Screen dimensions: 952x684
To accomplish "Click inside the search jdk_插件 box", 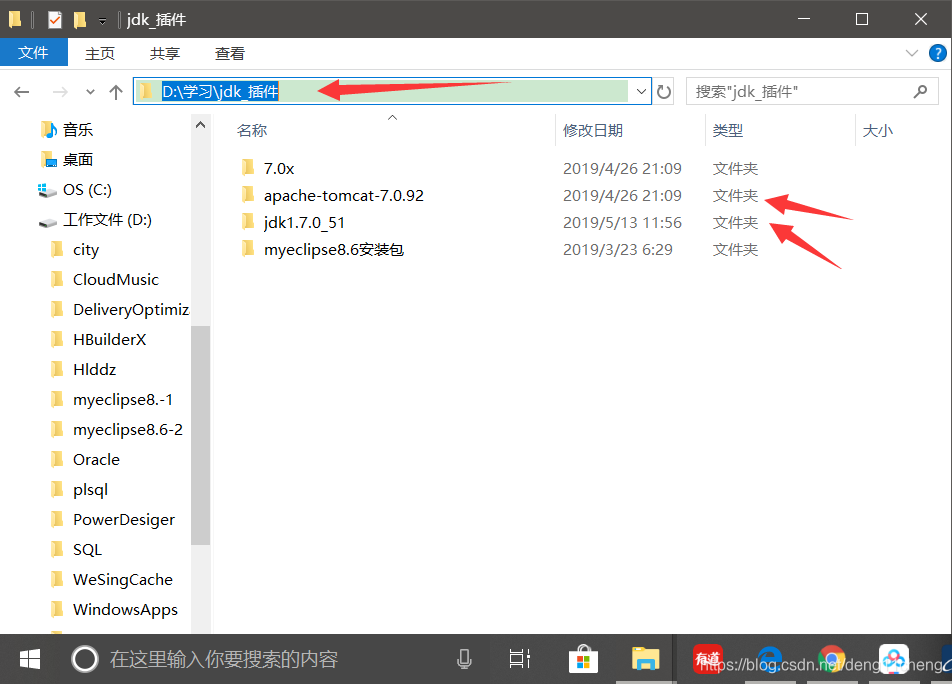I will (x=800, y=90).
